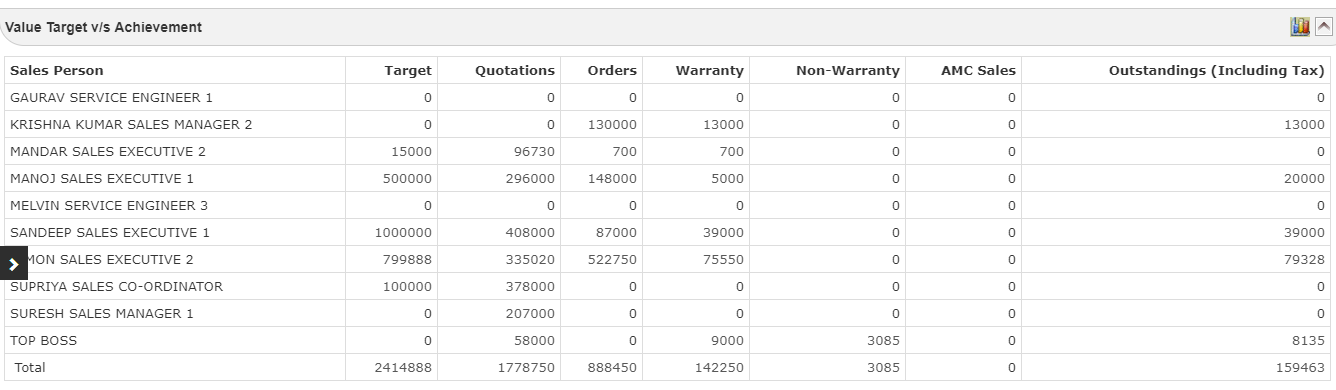The image size is (1336, 390).
Task: Select the Total row label
Action: (30, 367)
